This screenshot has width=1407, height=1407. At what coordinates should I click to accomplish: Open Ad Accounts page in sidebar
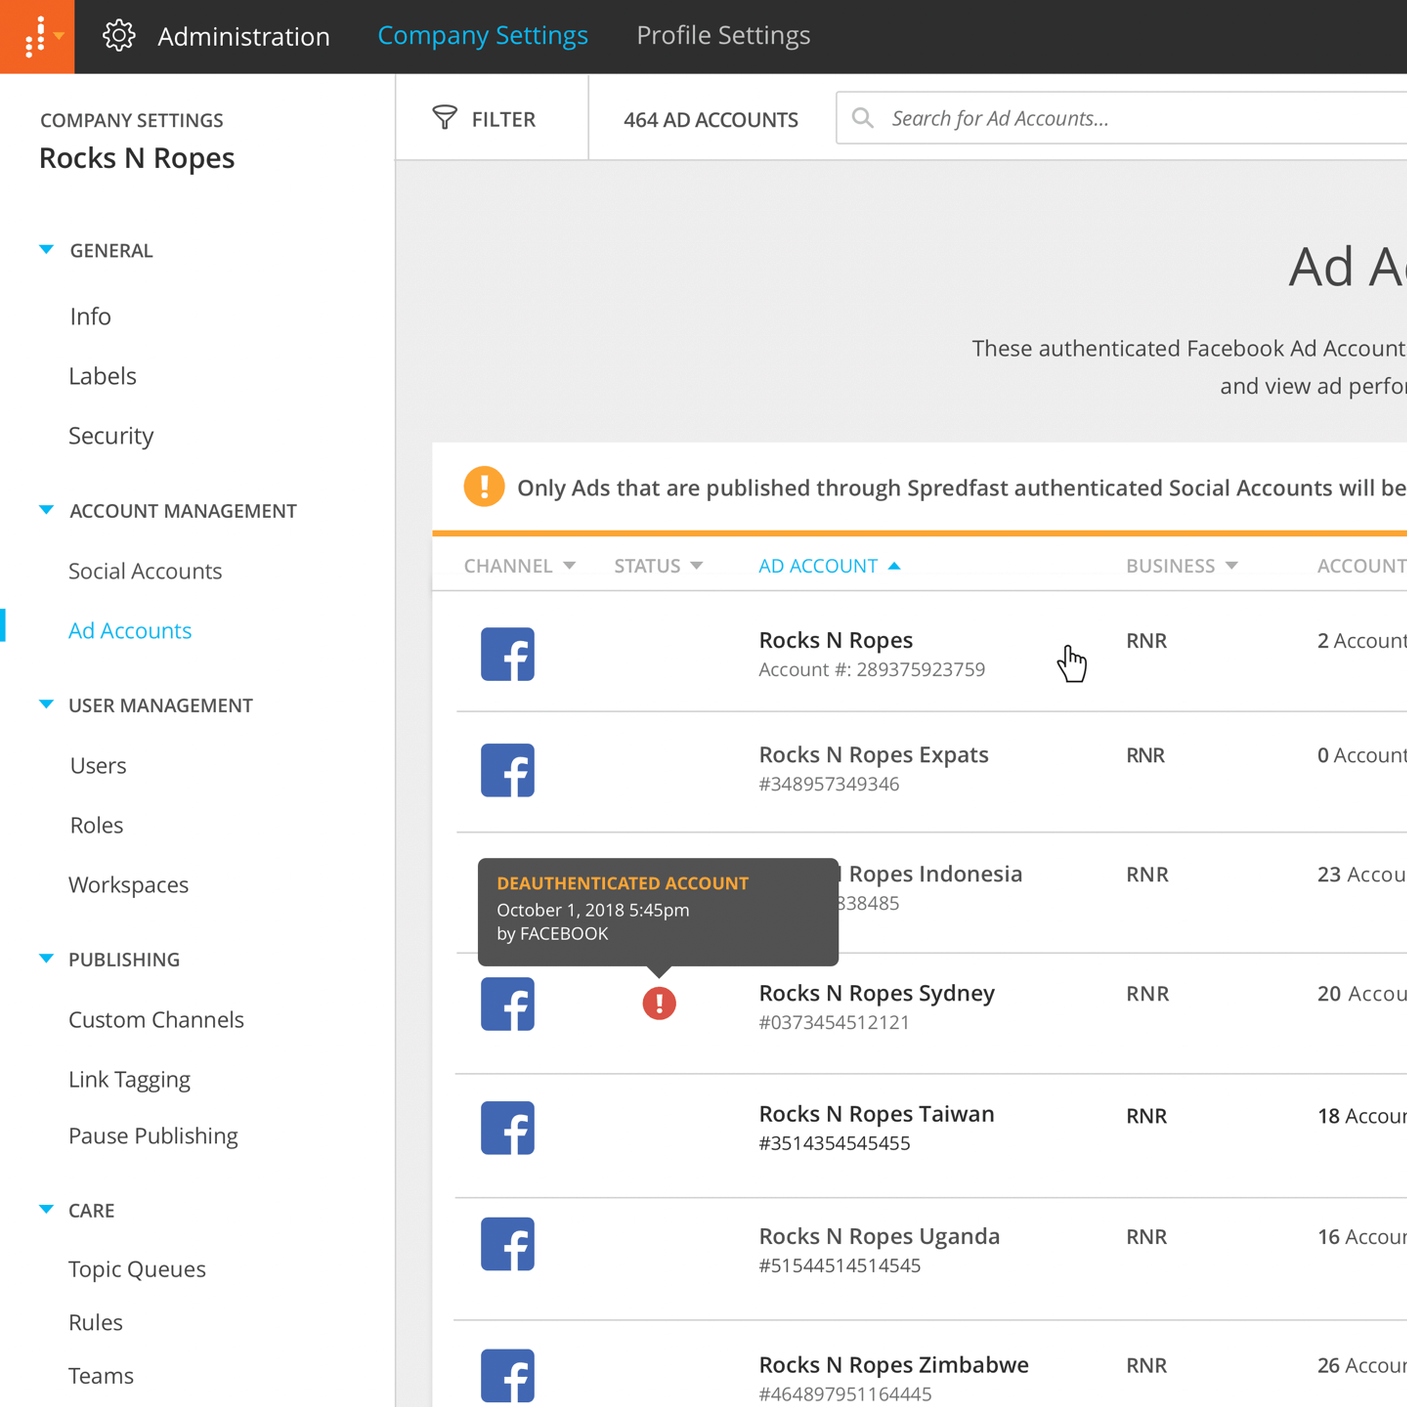(x=130, y=631)
